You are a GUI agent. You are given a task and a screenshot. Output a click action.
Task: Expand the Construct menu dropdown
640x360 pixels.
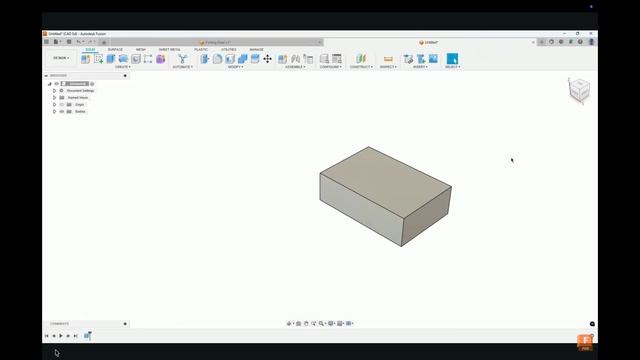pos(361,67)
